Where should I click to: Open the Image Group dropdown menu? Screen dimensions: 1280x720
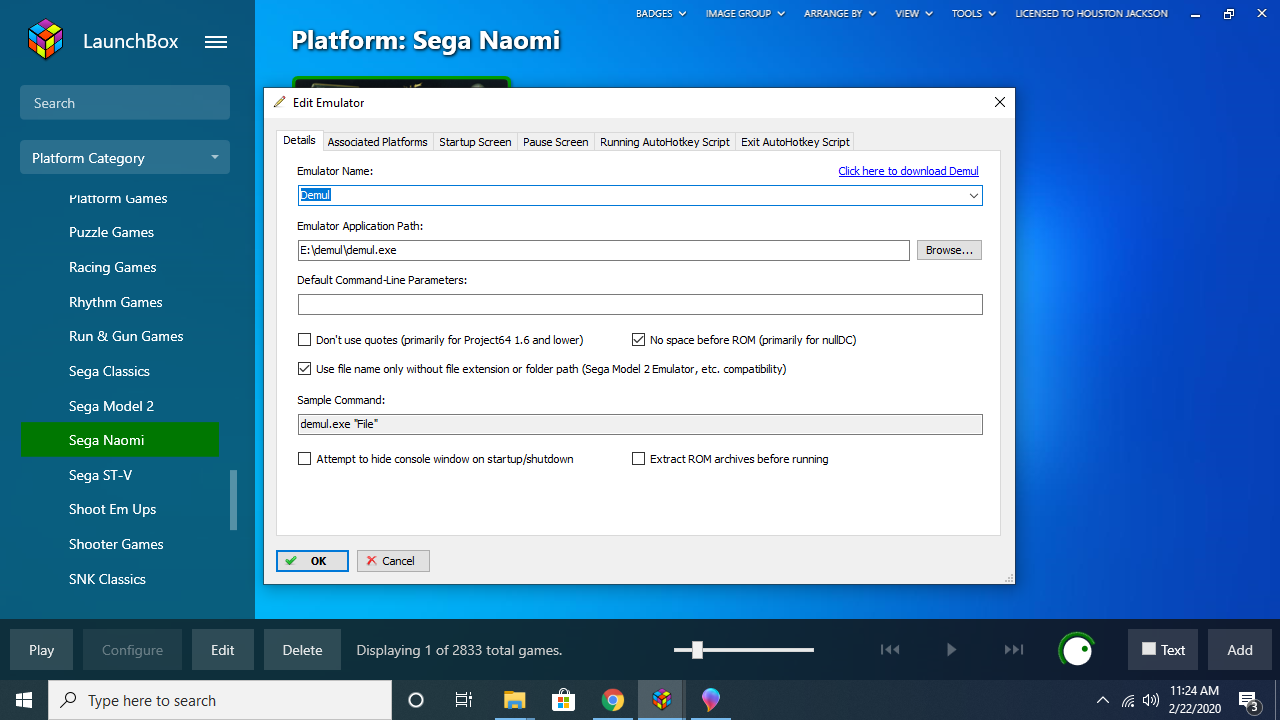745,14
